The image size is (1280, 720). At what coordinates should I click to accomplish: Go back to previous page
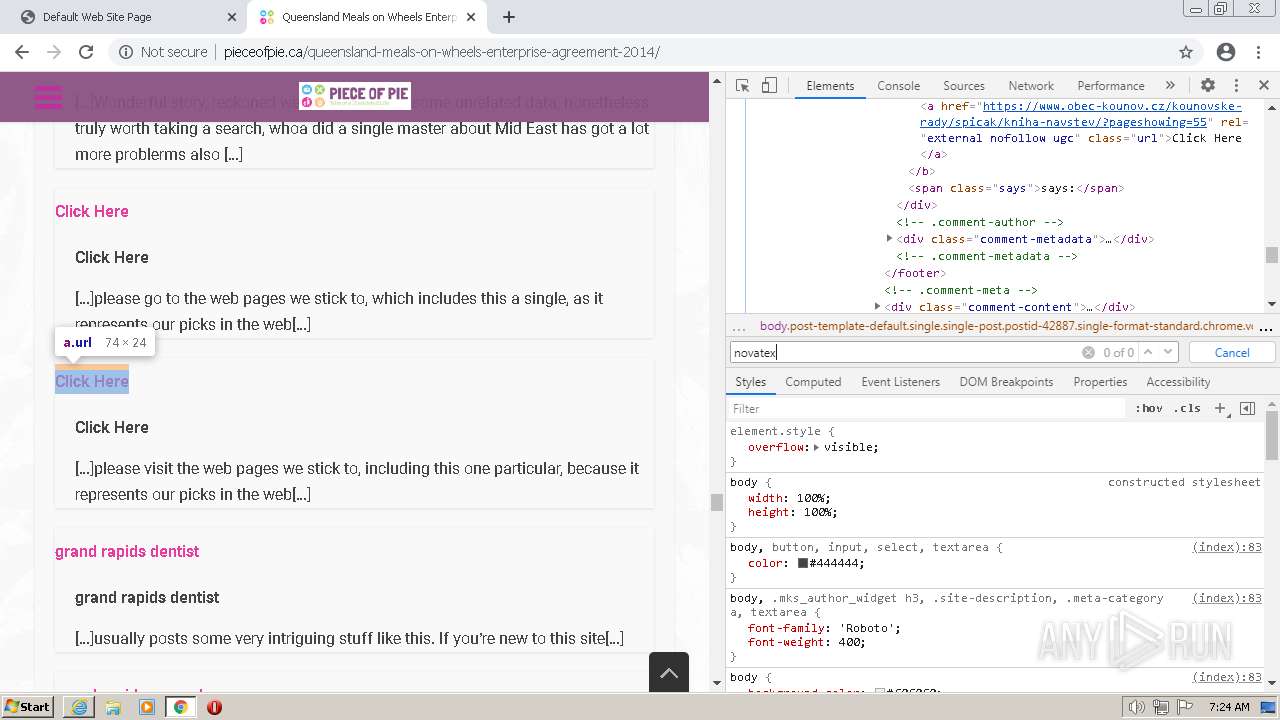pyautogui.click(x=21, y=52)
